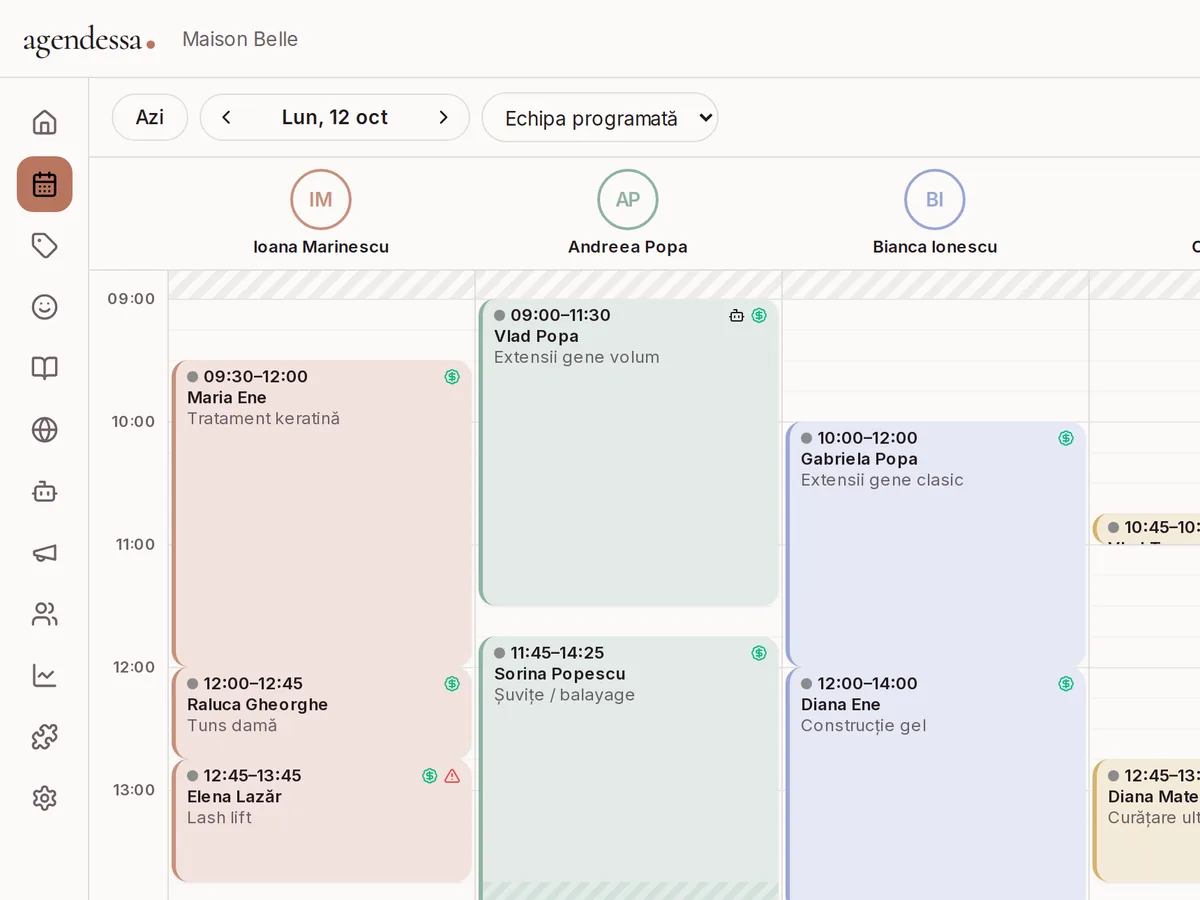Screen dimensions: 1200x900
Task: Go to previous day with left chevron
Action: point(226,118)
